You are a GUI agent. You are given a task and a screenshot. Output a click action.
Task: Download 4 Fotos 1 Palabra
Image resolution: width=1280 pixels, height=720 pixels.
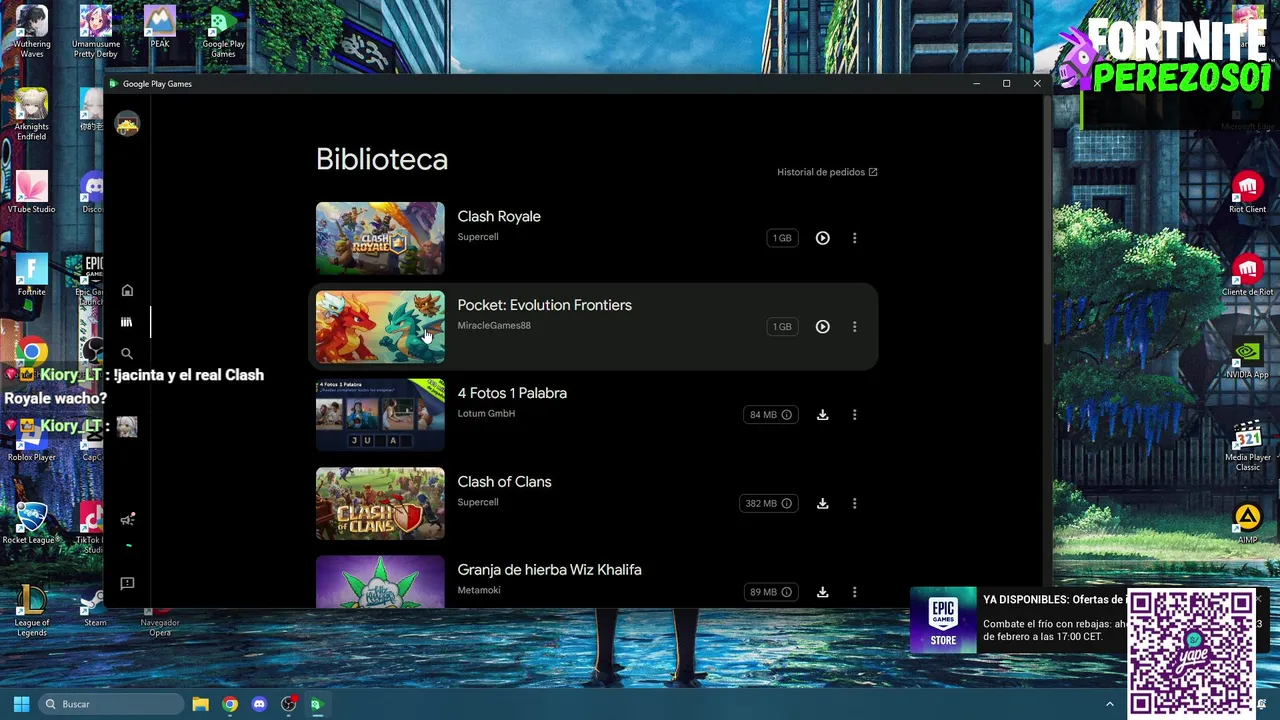point(822,415)
